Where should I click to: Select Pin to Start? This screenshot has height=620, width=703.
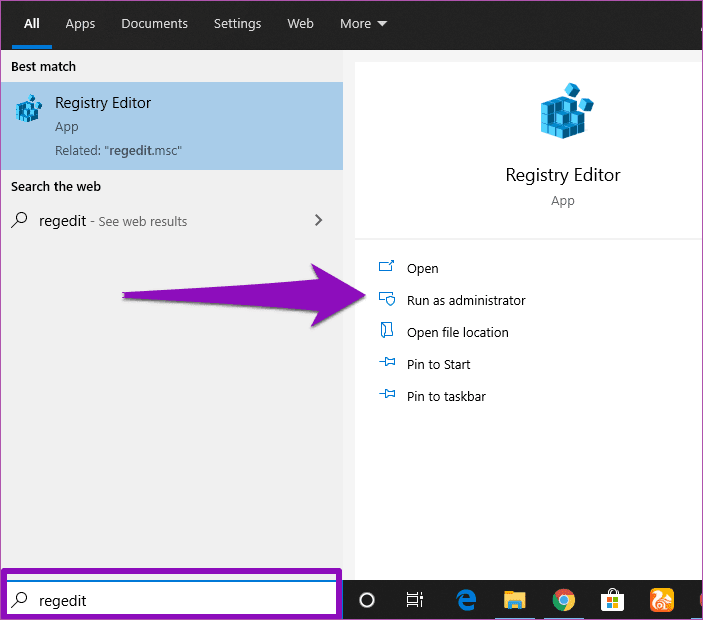tap(438, 364)
